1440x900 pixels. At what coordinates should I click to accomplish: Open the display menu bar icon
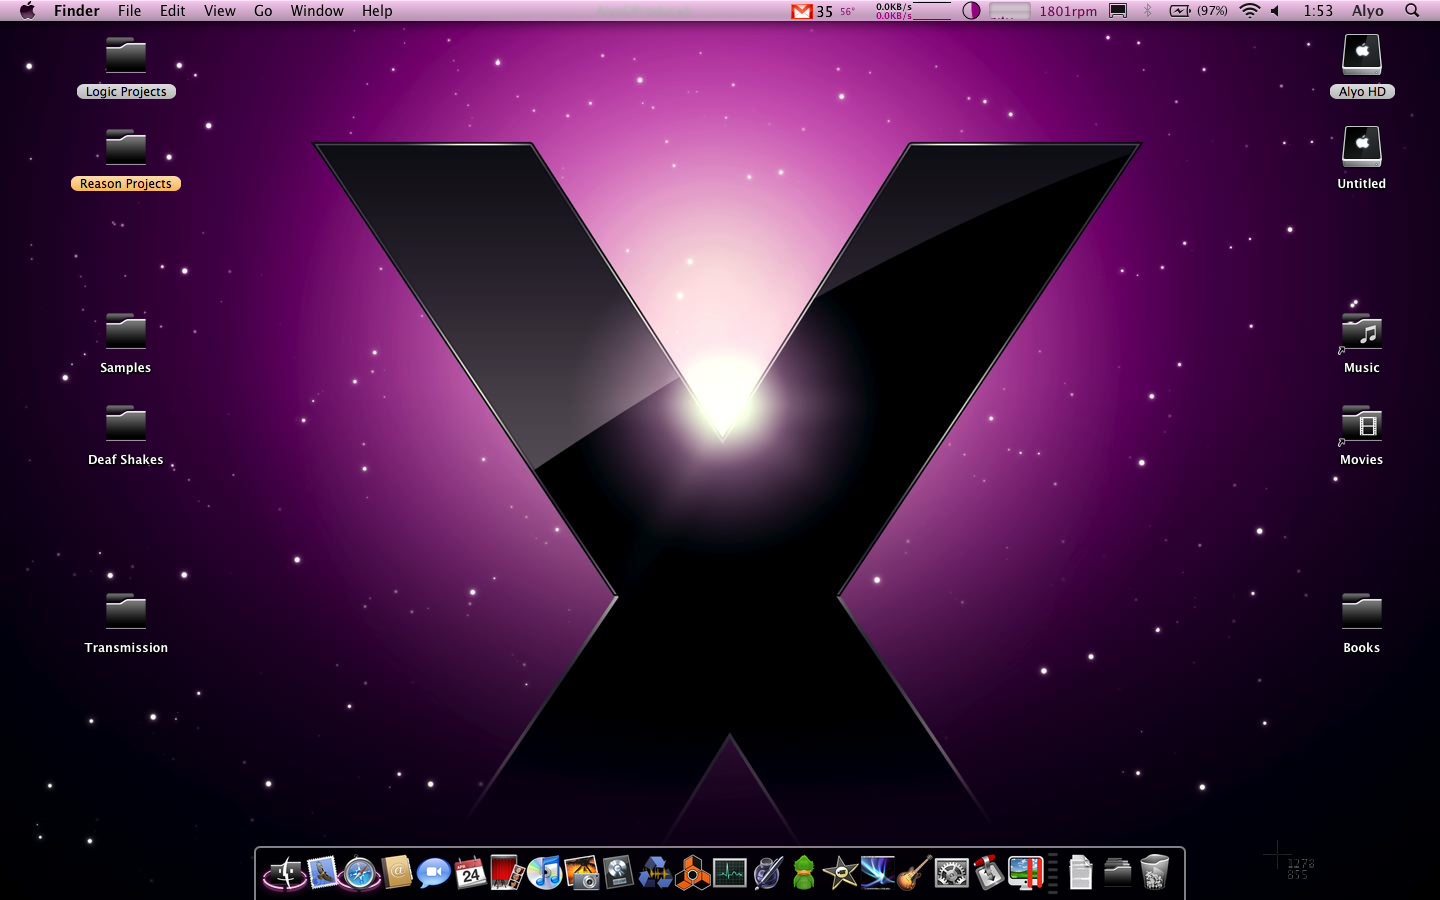click(x=1118, y=11)
